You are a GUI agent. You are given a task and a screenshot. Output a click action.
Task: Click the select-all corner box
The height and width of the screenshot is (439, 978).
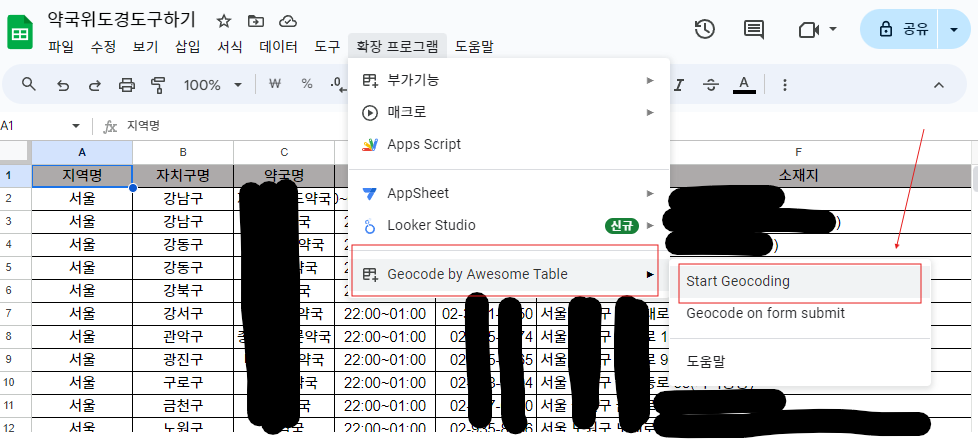pos(15,152)
